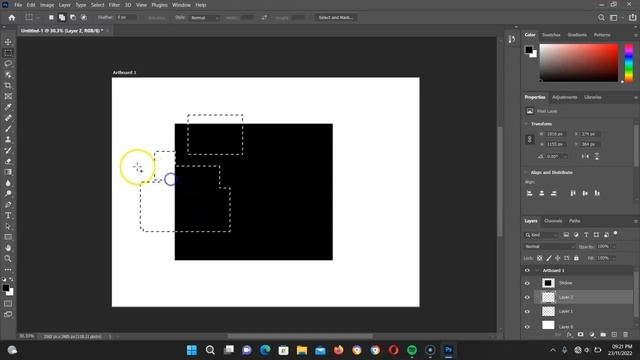The width and height of the screenshot is (640, 360).
Task: Select the Hand tool
Action: (8, 248)
